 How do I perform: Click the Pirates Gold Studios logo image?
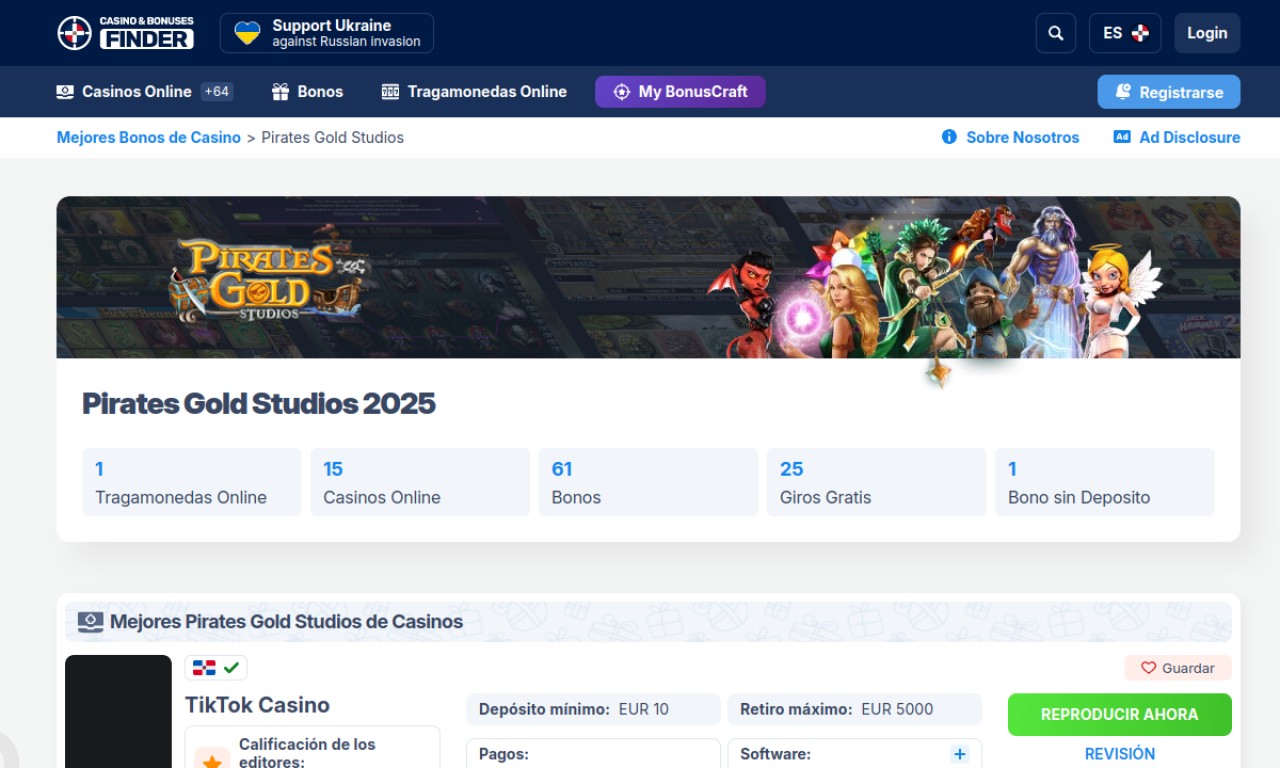click(x=268, y=279)
